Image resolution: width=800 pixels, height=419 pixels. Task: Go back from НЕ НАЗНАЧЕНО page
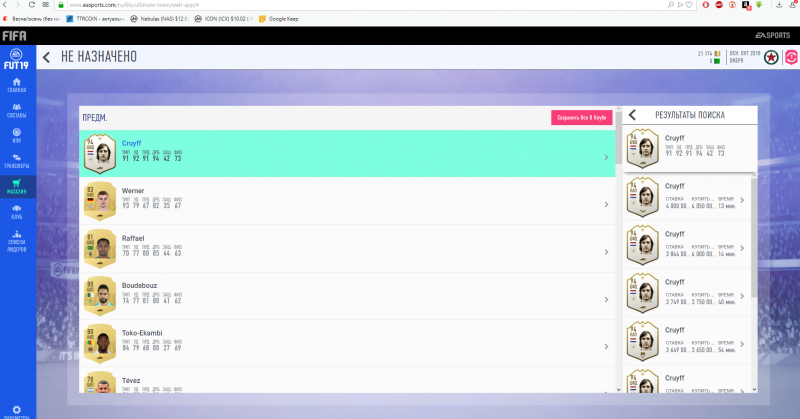[46, 57]
